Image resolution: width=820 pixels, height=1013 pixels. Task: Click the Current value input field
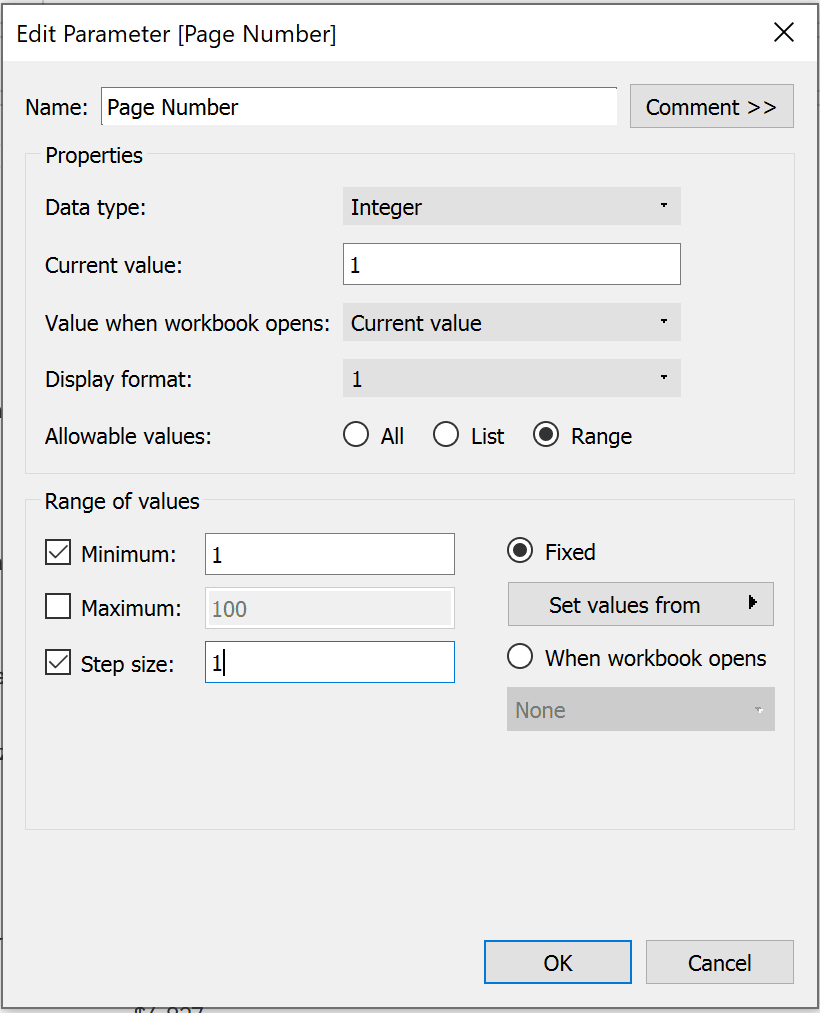click(511, 264)
